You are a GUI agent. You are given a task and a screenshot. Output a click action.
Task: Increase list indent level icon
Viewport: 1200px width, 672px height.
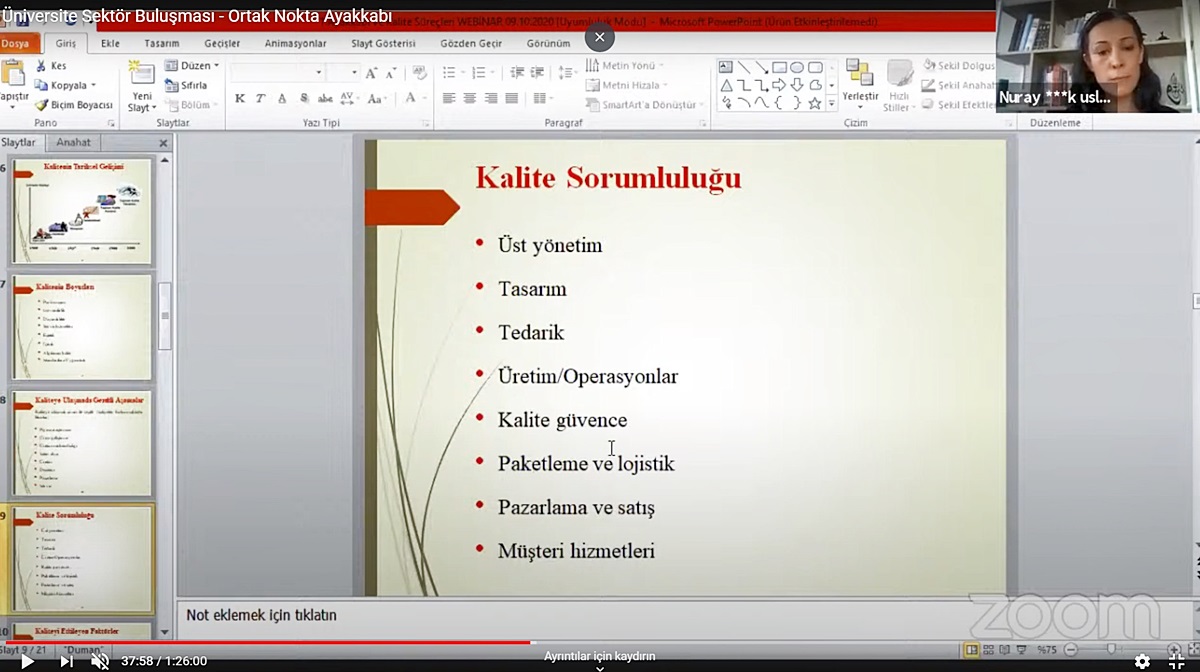click(x=536, y=72)
